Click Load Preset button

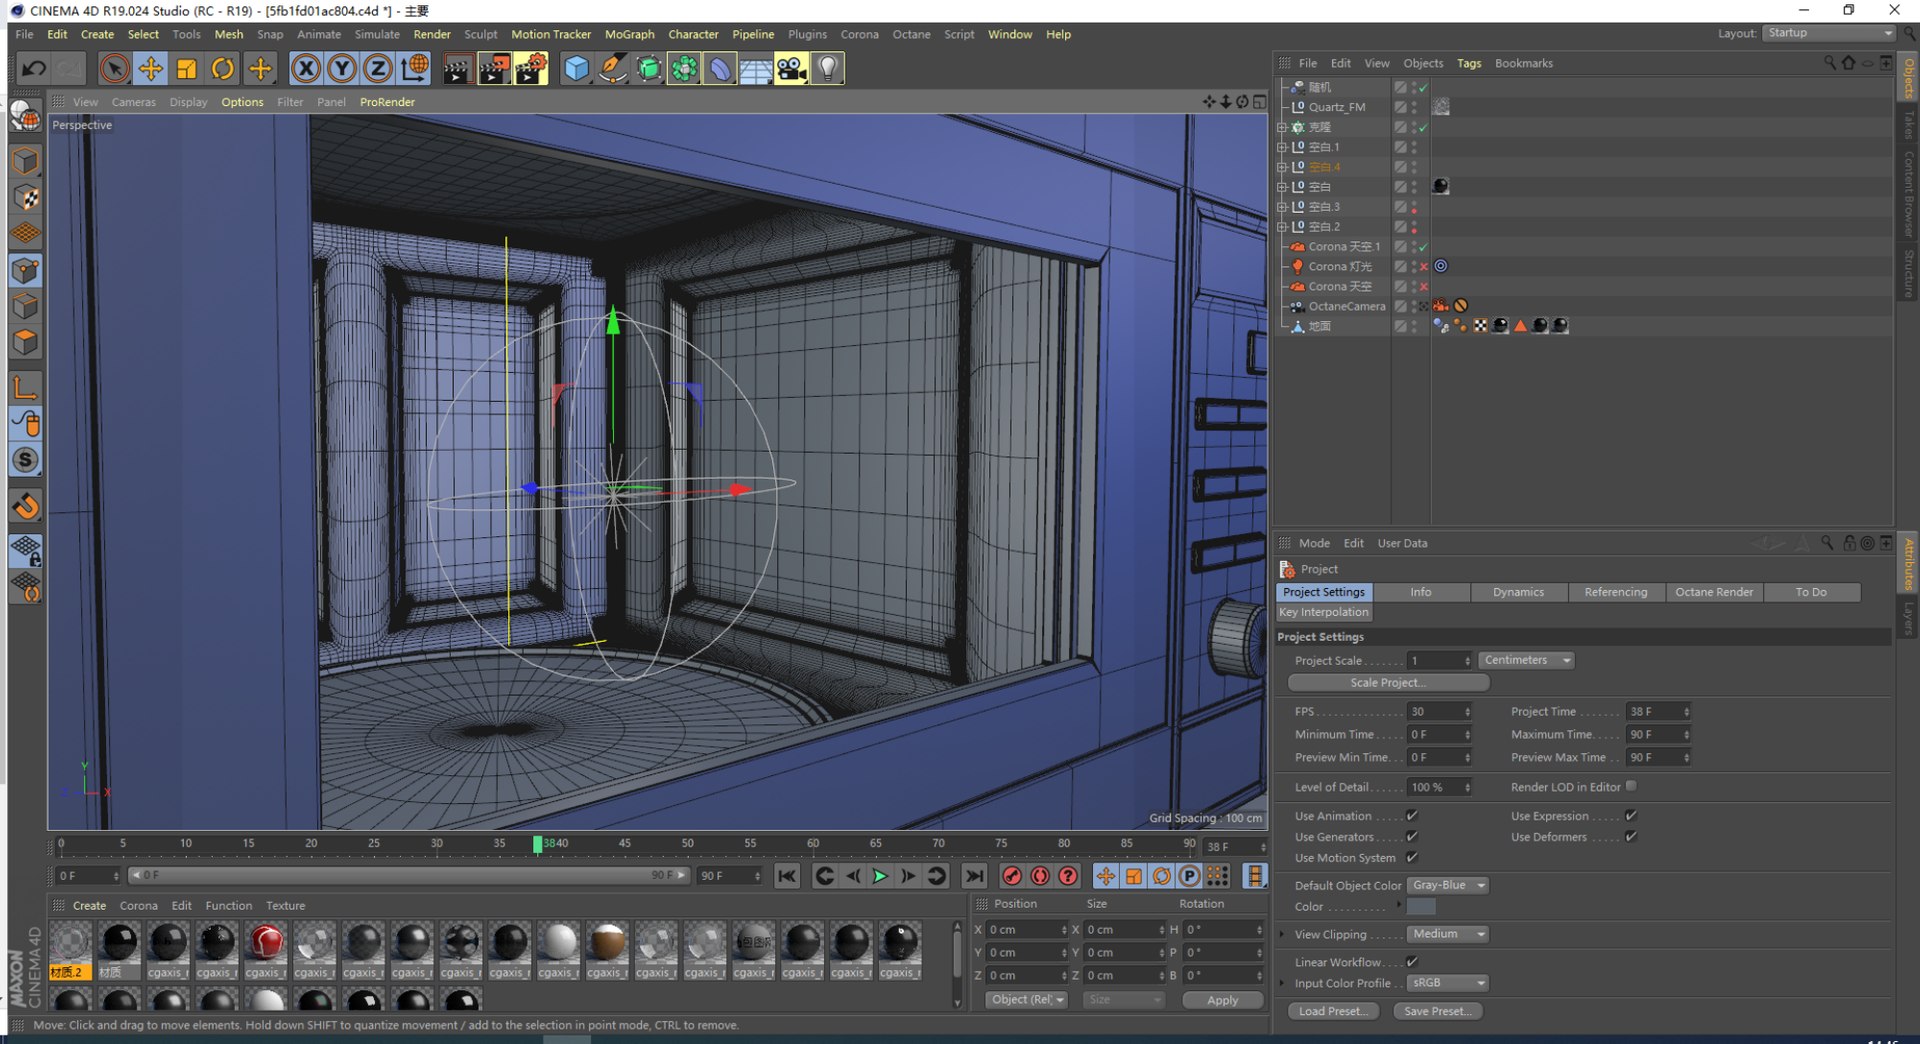click(x=1334, y=1011)
